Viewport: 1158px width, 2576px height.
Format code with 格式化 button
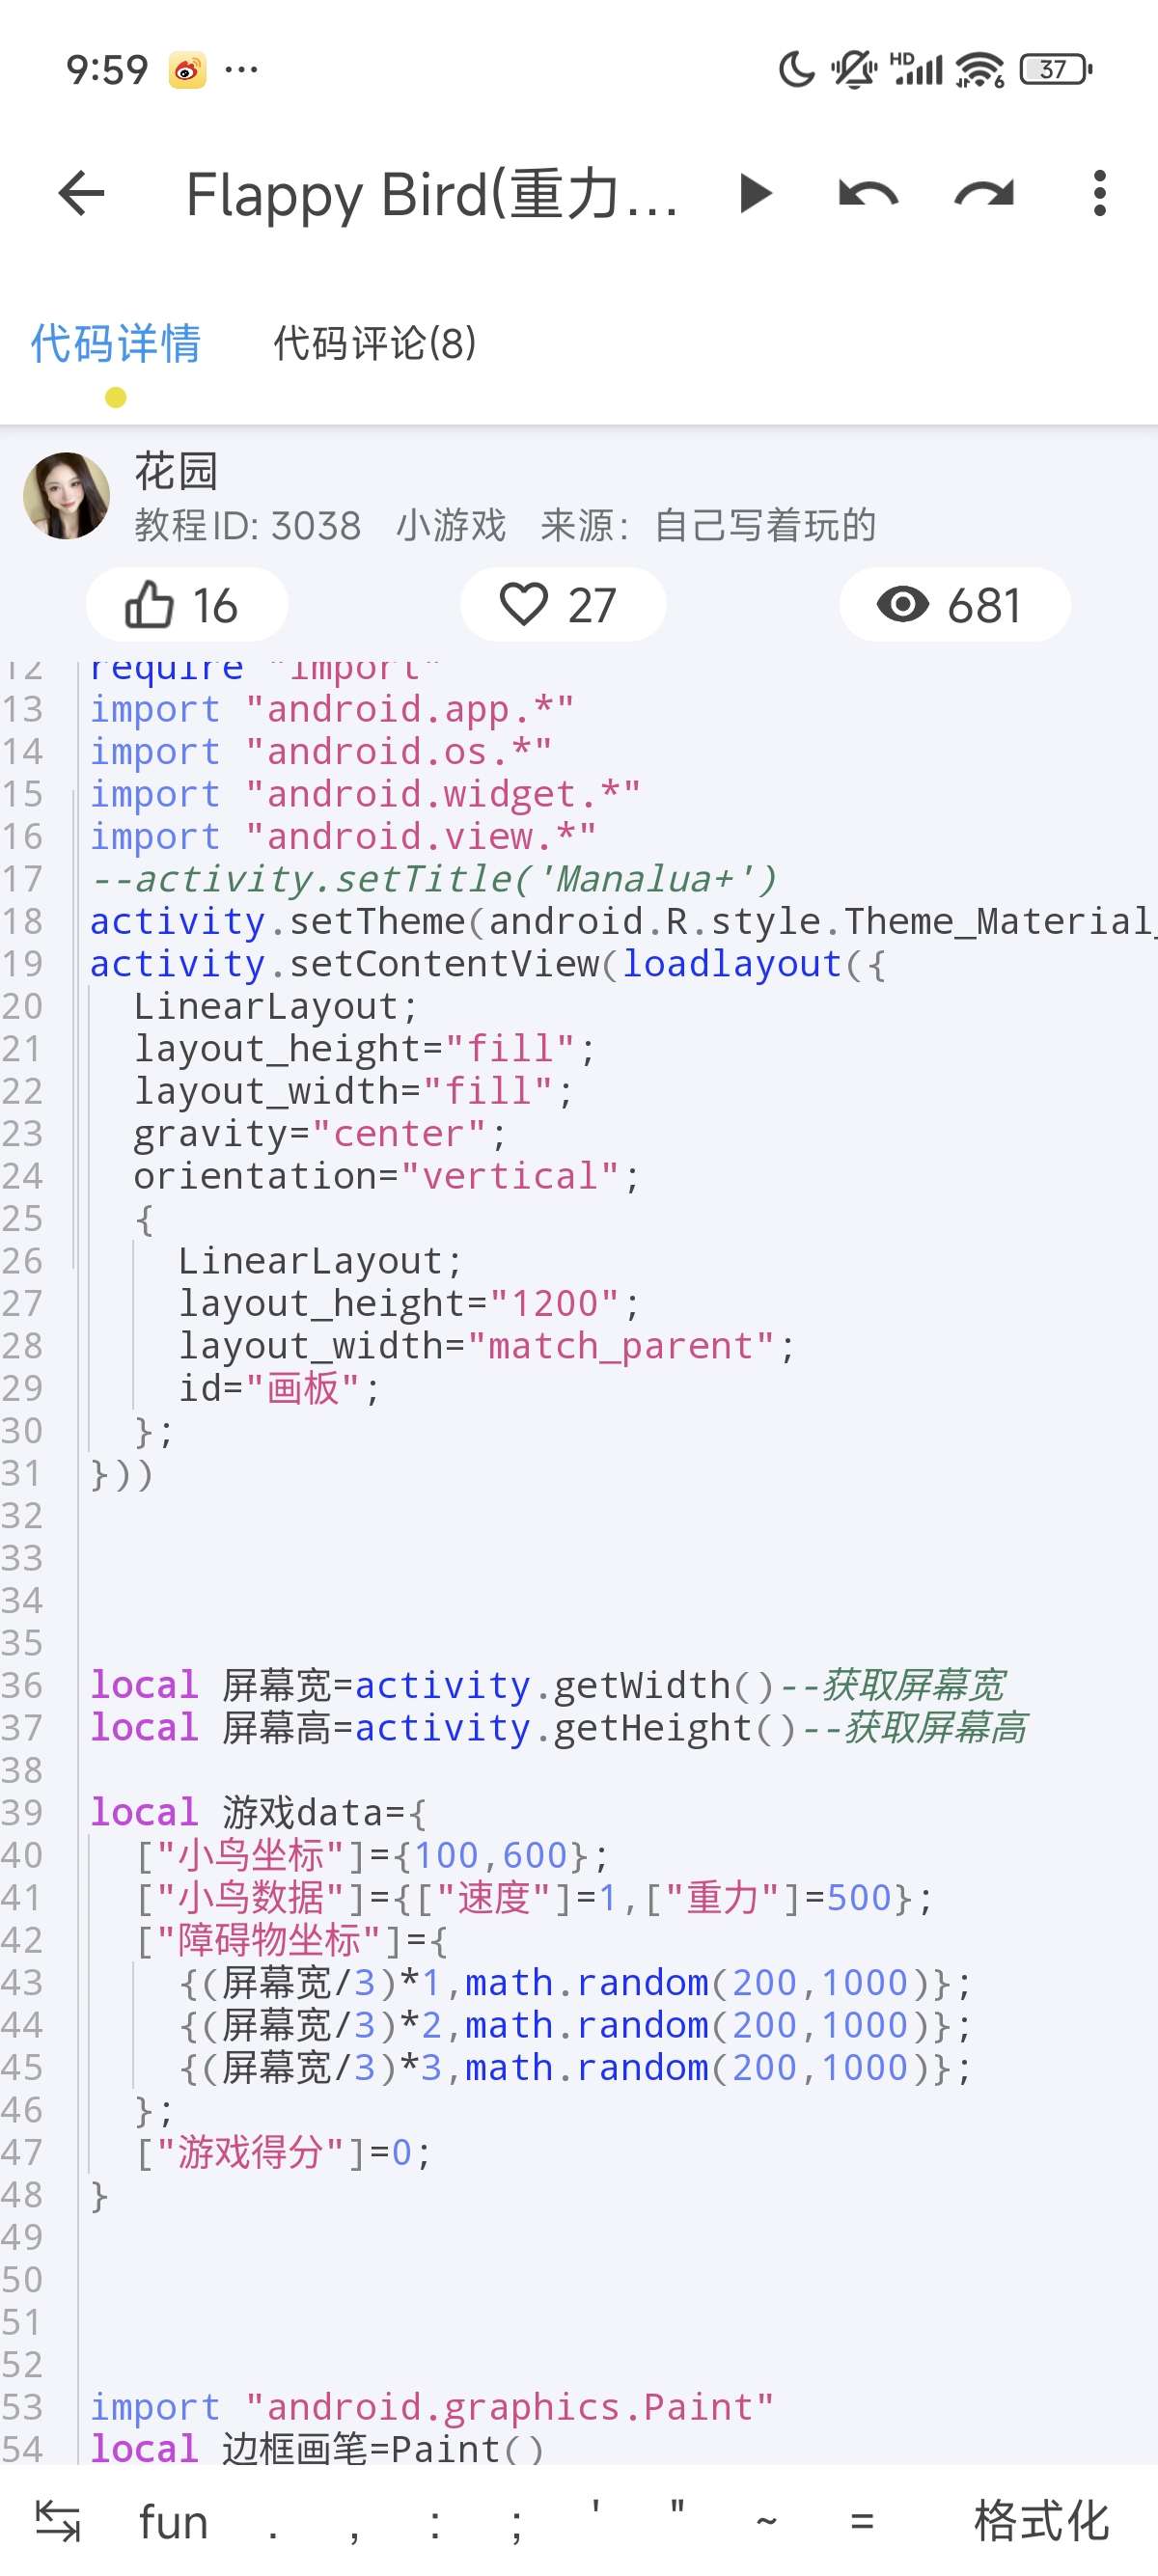[1042, 2520]
